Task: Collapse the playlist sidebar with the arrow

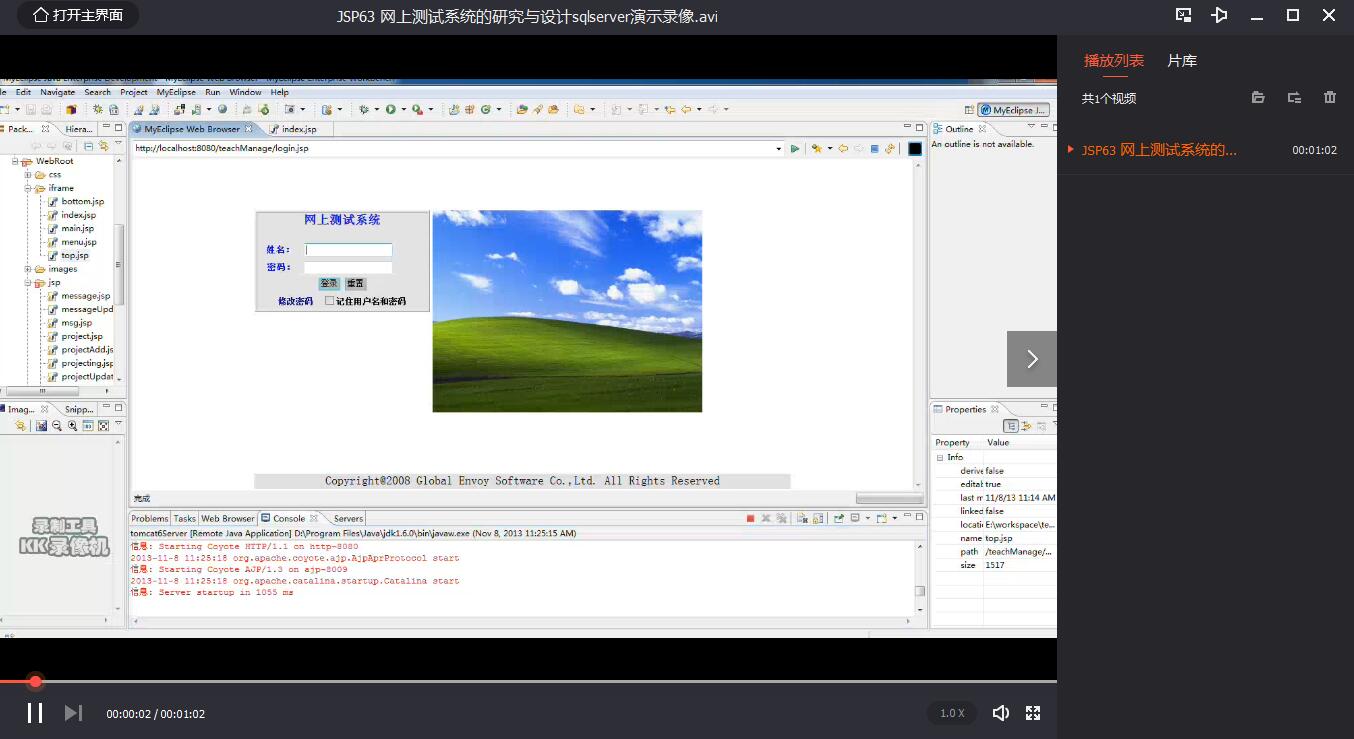Action: [x=1032, y=358]
